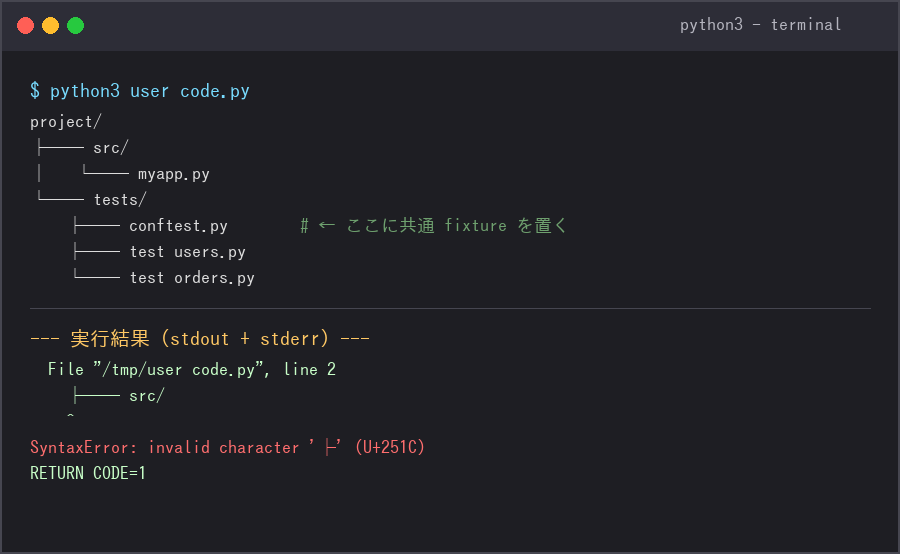Click the green fixture comment next to conftest.py

tap(434, 226)
